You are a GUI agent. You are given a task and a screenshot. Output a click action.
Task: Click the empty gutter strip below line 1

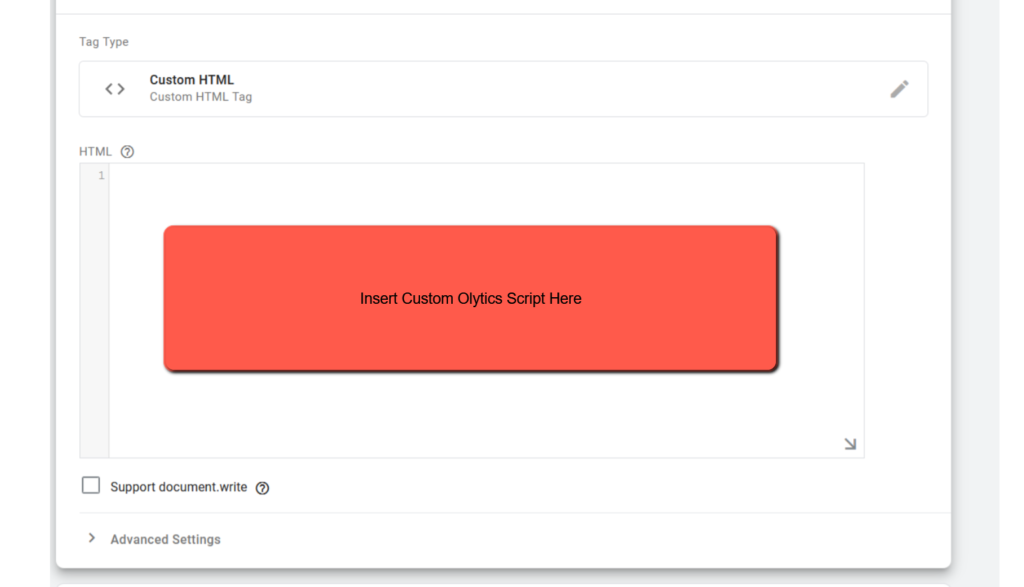[x=94, y=320]
